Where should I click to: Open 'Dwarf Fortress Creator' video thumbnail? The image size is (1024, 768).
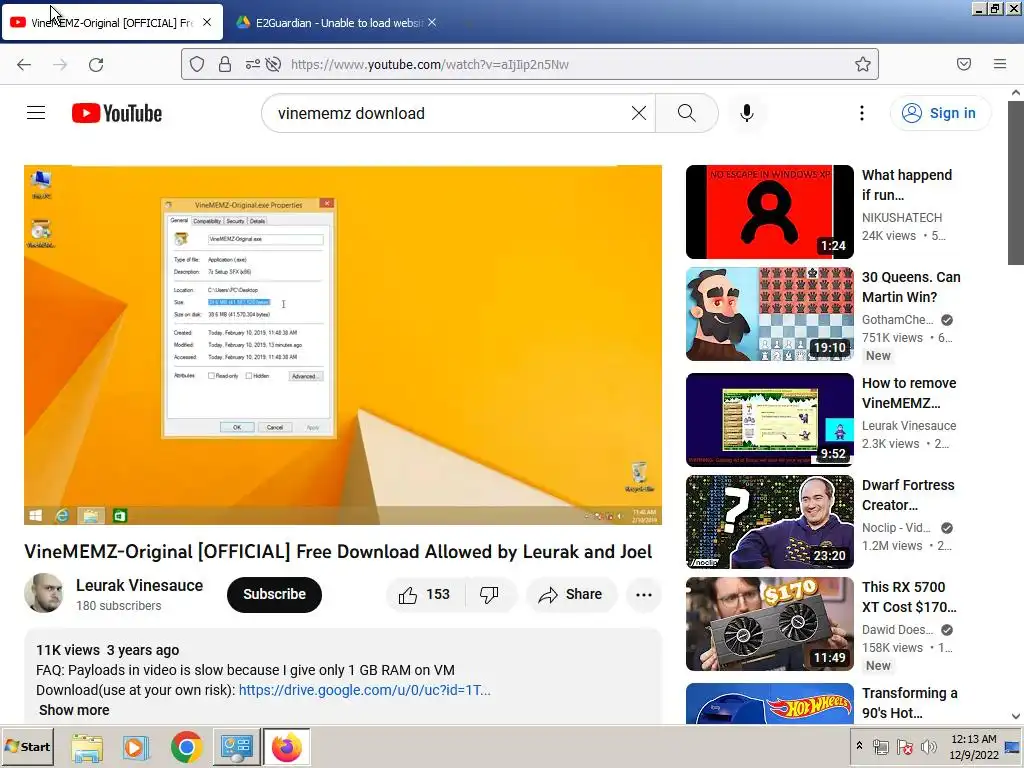click(769, 521)
